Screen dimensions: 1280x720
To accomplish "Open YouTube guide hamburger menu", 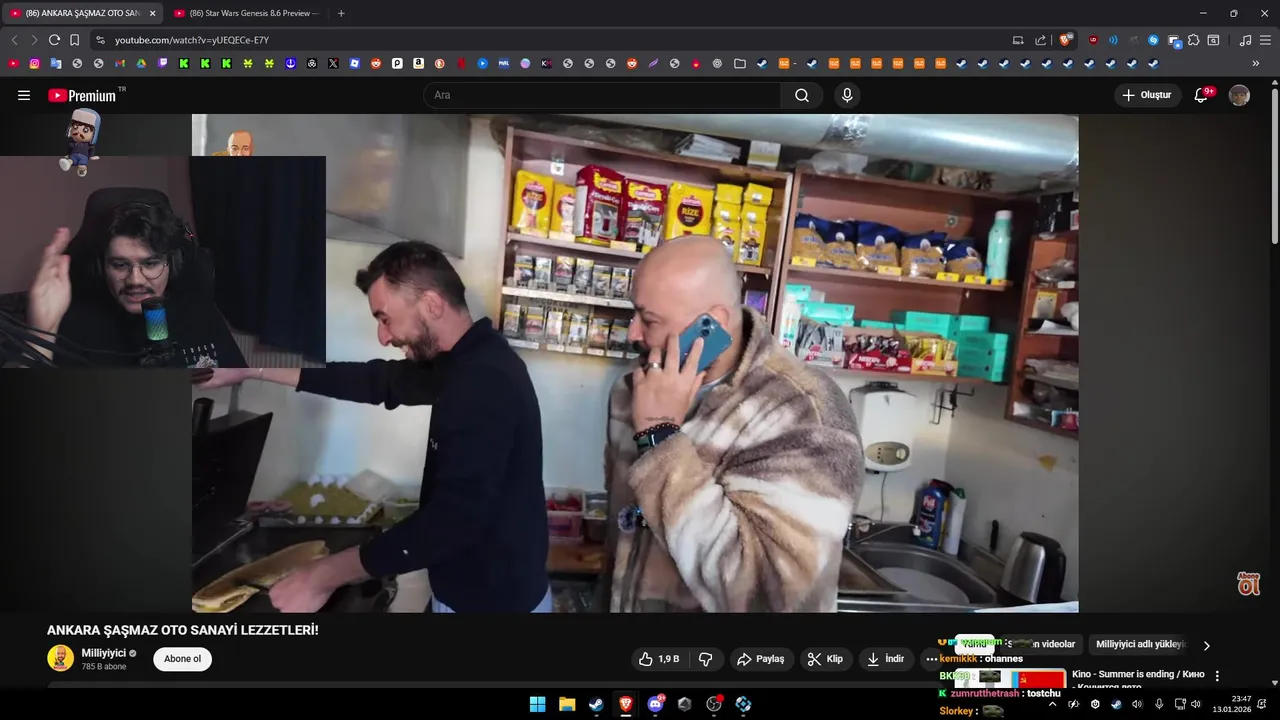I will pyautogui.click(x=24, y=95).
